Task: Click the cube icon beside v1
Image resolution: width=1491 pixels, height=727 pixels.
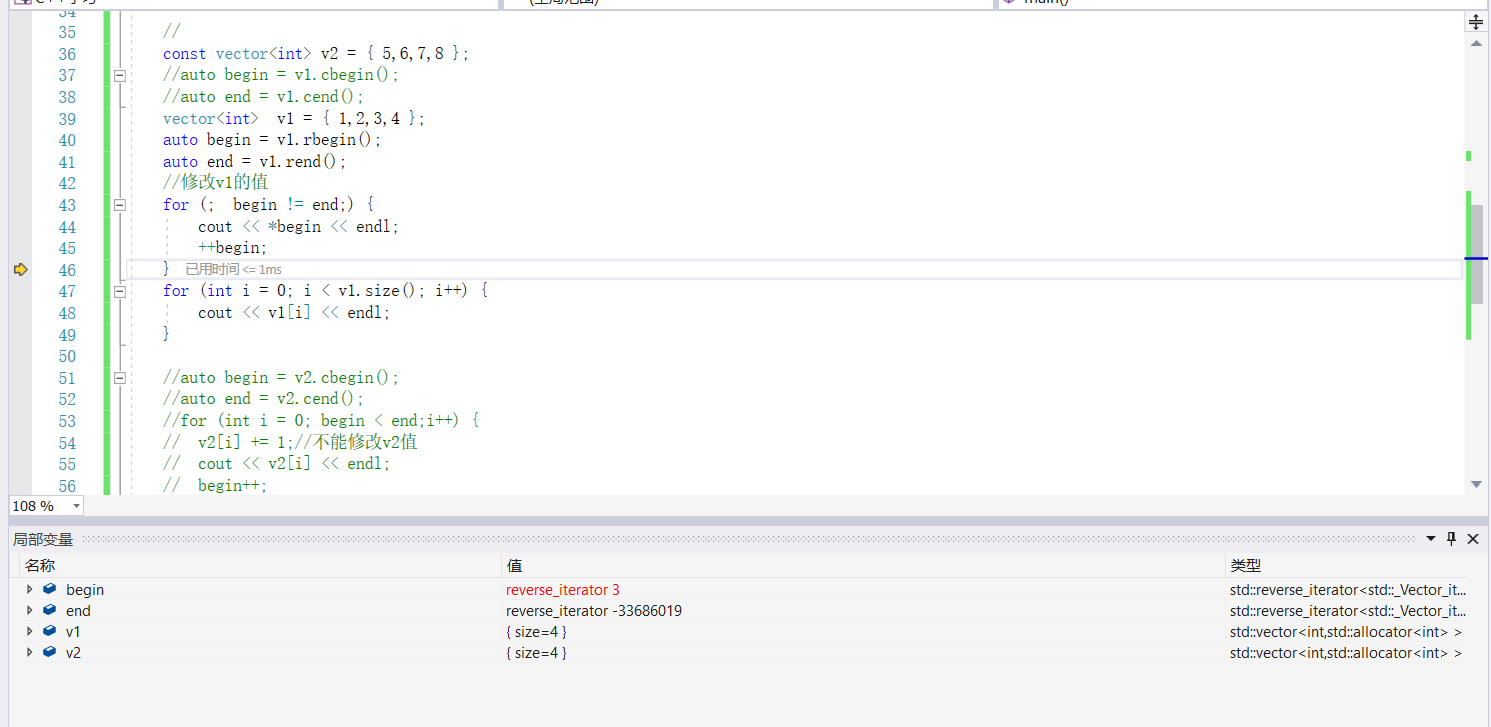Action: click(50, 631)
